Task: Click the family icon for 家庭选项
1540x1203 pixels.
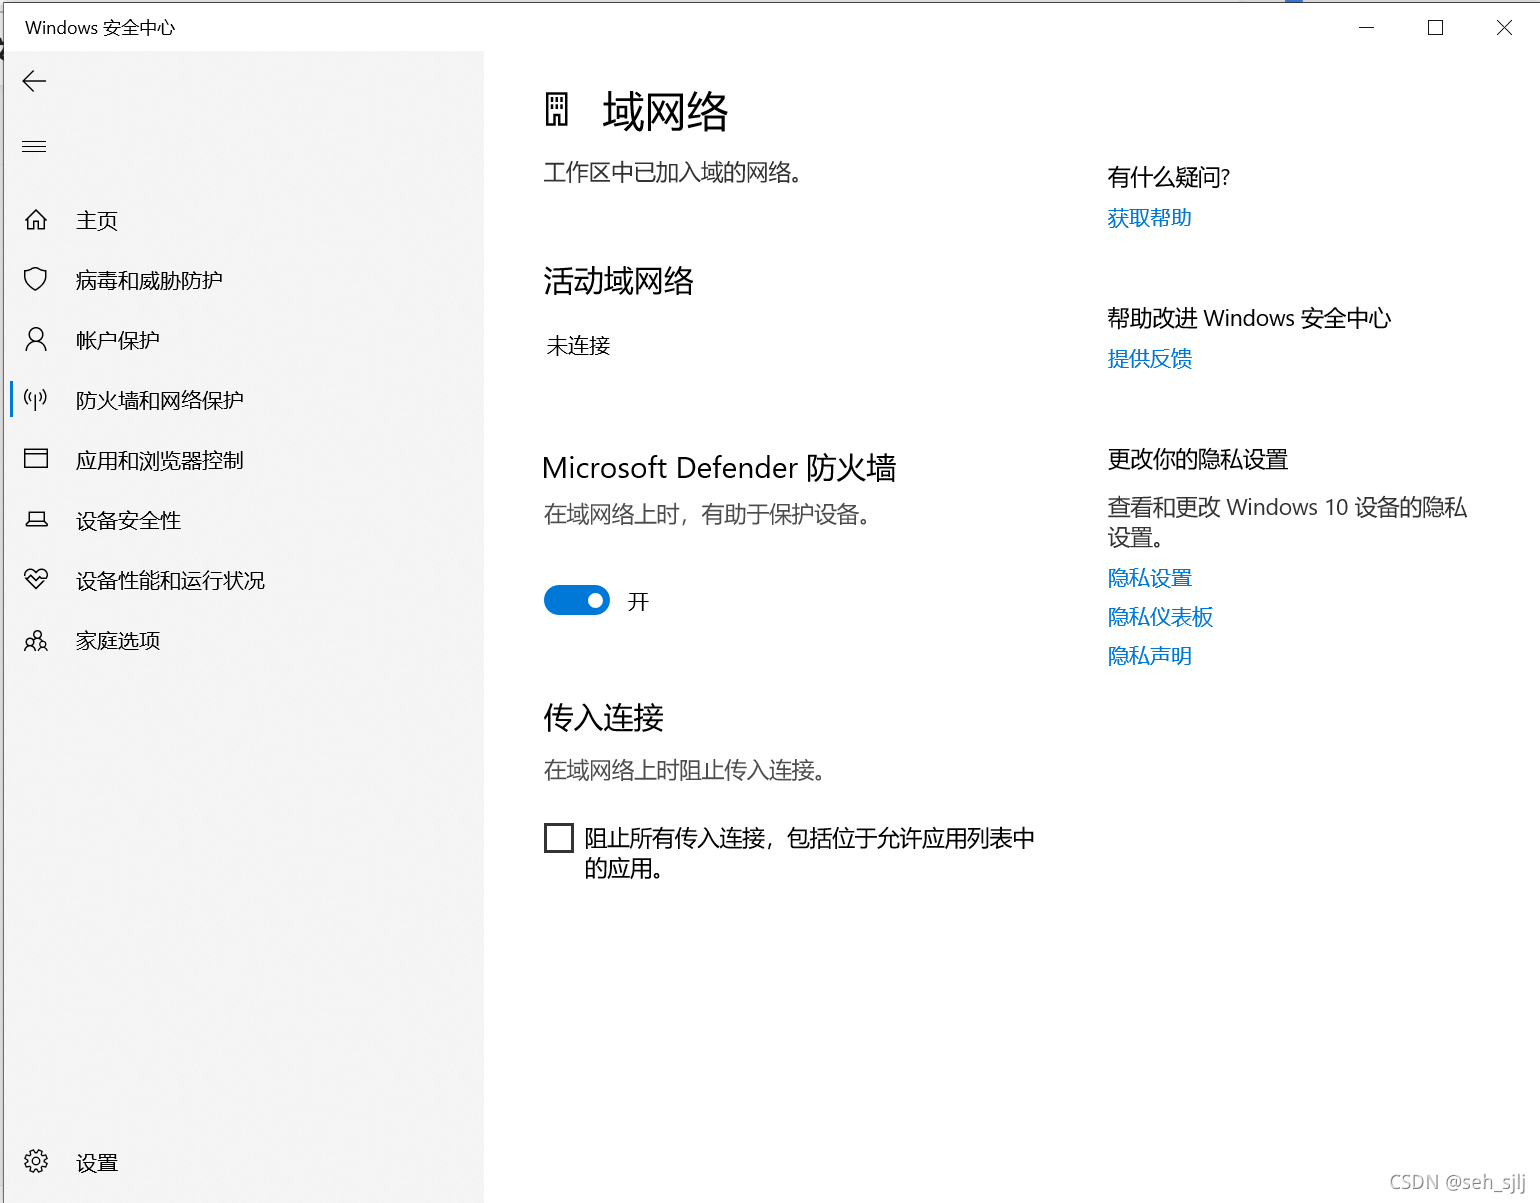Action: click(36, 641)
